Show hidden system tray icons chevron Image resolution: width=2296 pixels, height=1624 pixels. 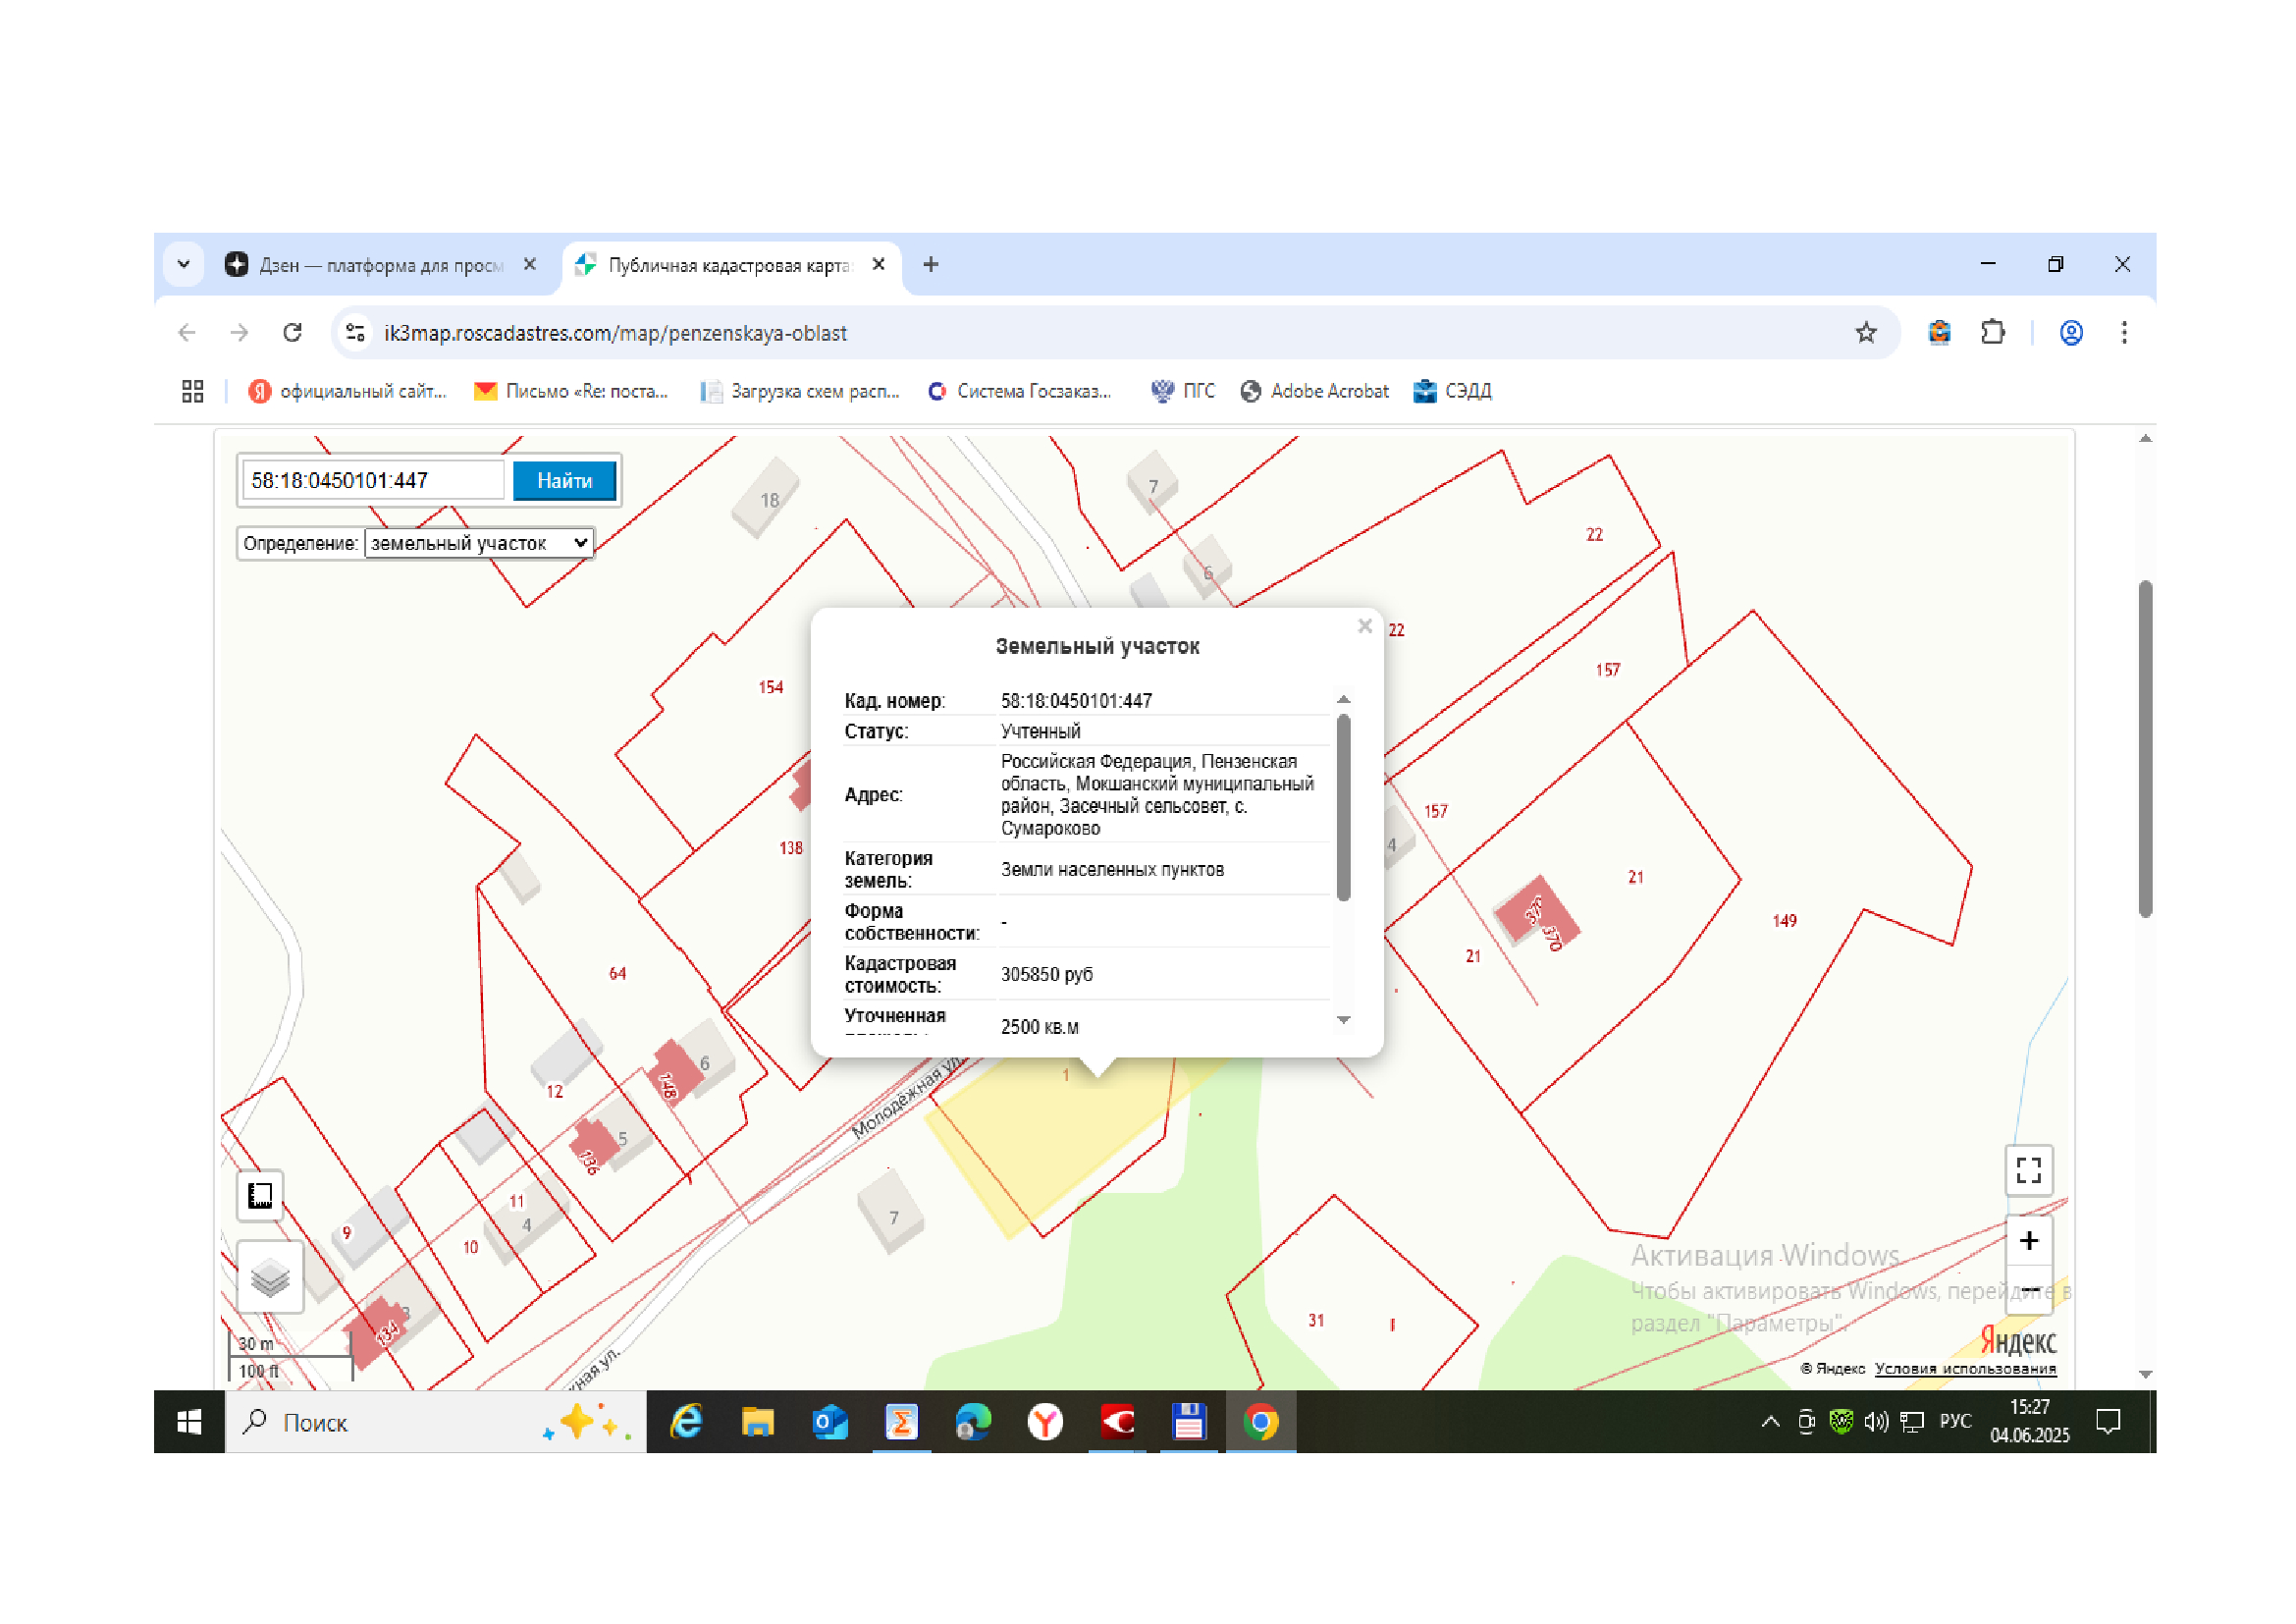tap(1770, 1421)
